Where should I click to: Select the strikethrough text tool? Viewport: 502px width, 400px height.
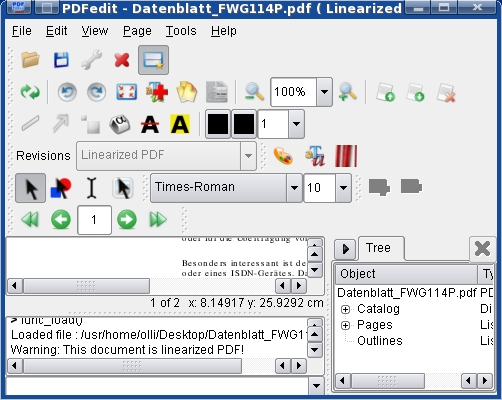[x=150, y=124]
